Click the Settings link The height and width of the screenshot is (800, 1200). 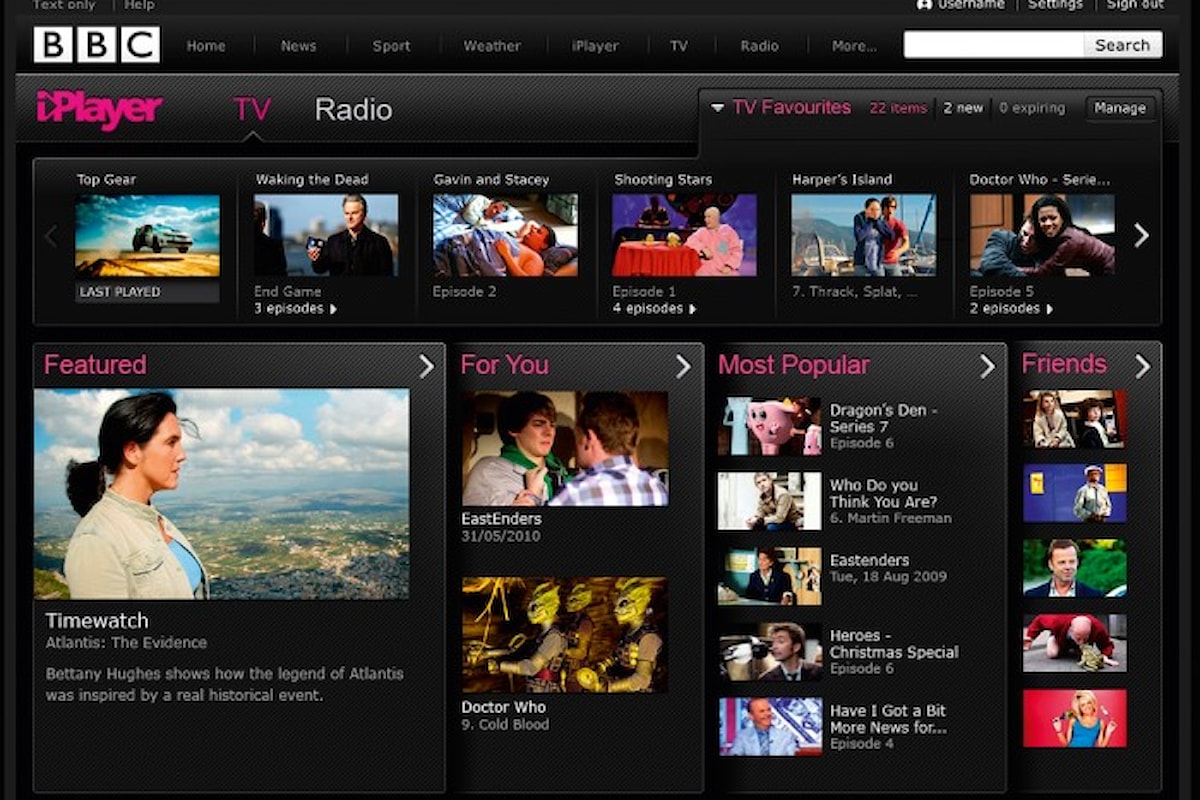point(1055,5)
